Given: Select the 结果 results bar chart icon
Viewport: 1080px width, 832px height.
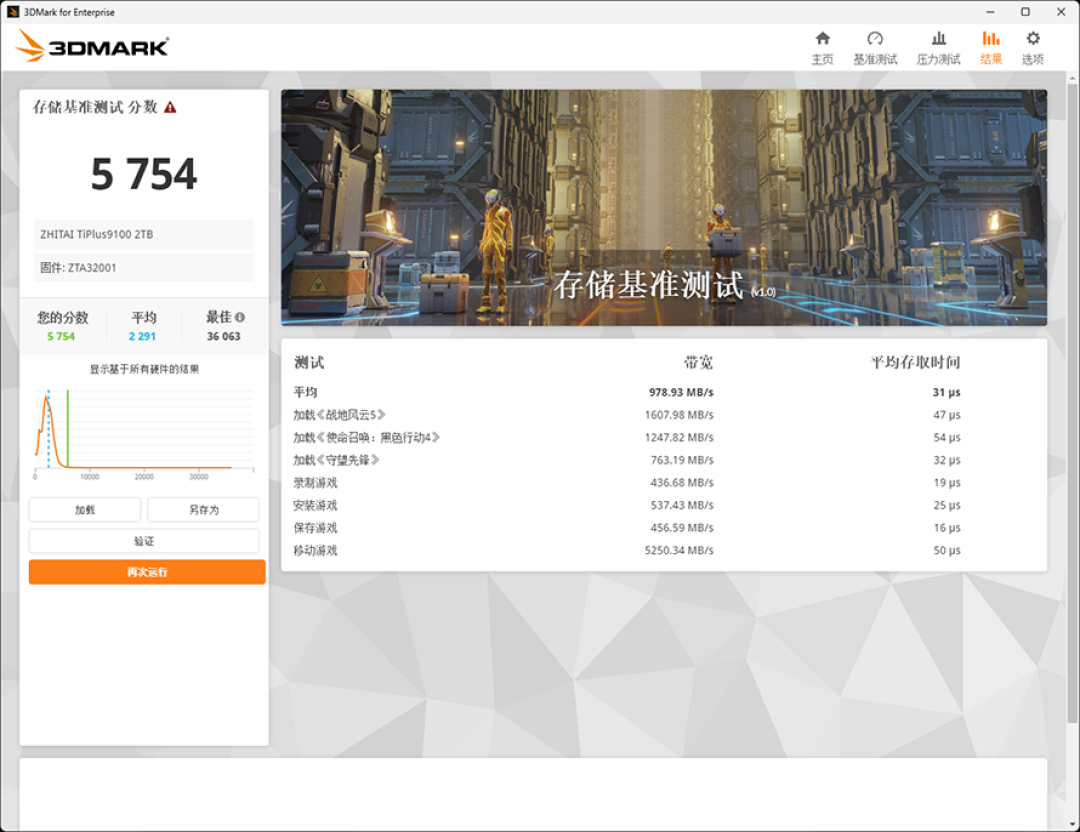Looking at the screenshot, I should 990,39.
